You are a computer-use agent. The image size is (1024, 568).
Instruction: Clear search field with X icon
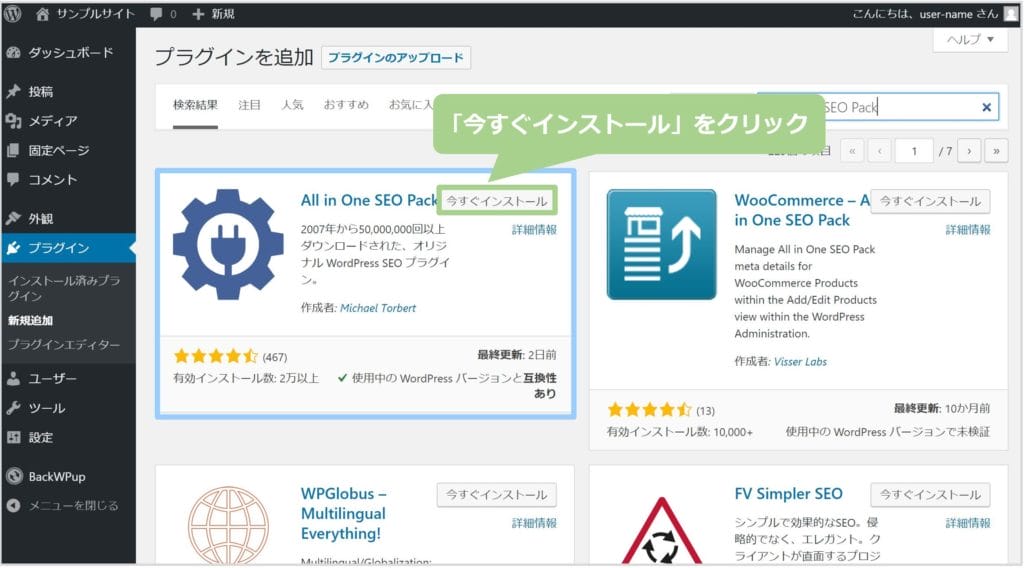[x=986, y=107]
